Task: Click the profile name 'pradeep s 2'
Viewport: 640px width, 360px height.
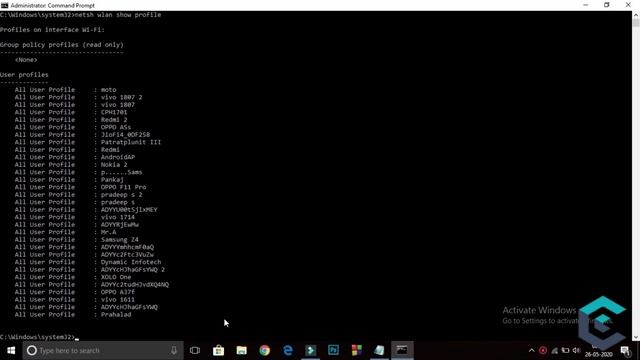Action: (122, 195)
